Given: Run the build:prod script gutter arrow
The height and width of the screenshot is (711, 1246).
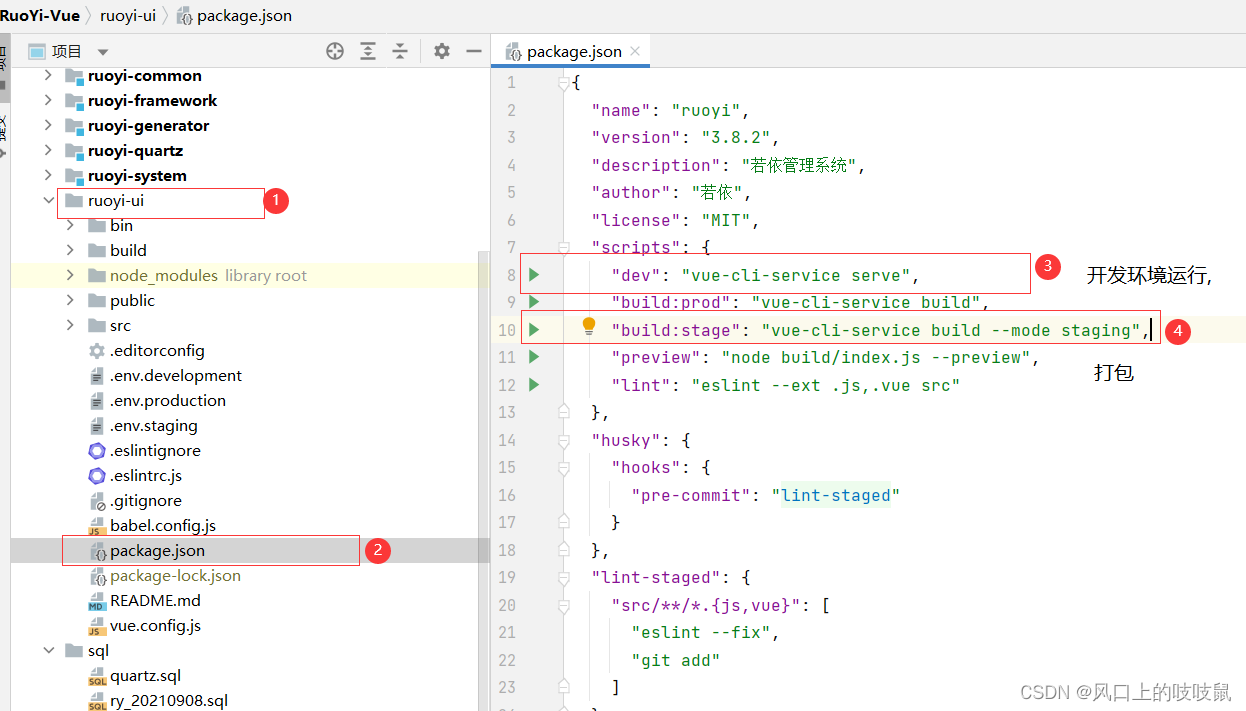Looking at the screenshot, I should pos(534,301).
